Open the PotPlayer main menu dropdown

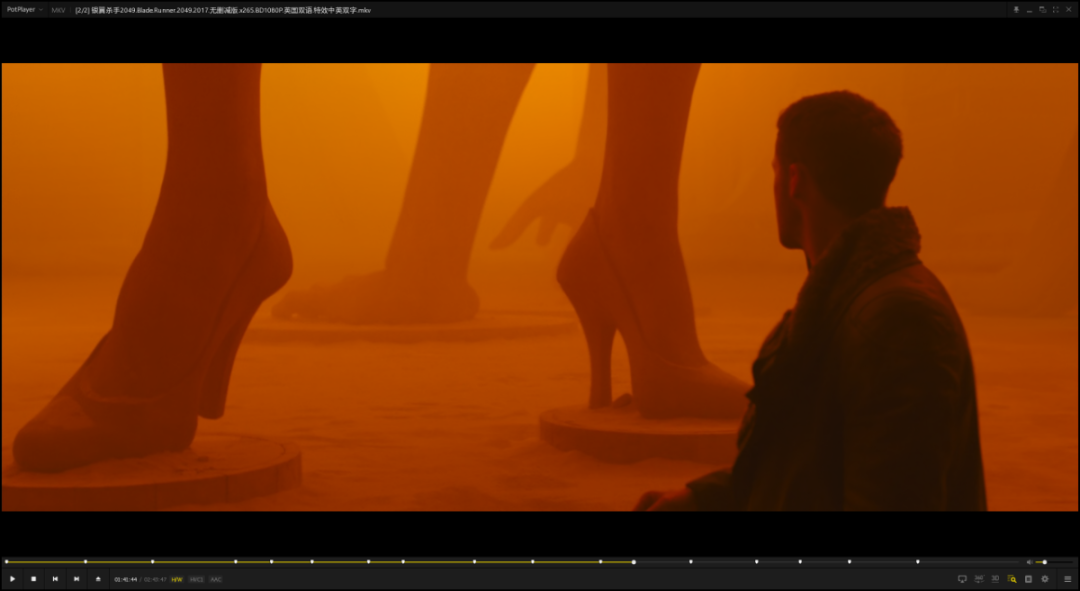pyautogui.click(x=24, y=10)
